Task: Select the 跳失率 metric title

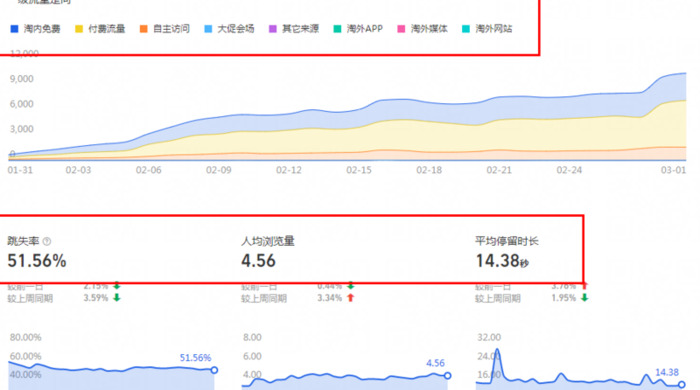Action: 23,241
